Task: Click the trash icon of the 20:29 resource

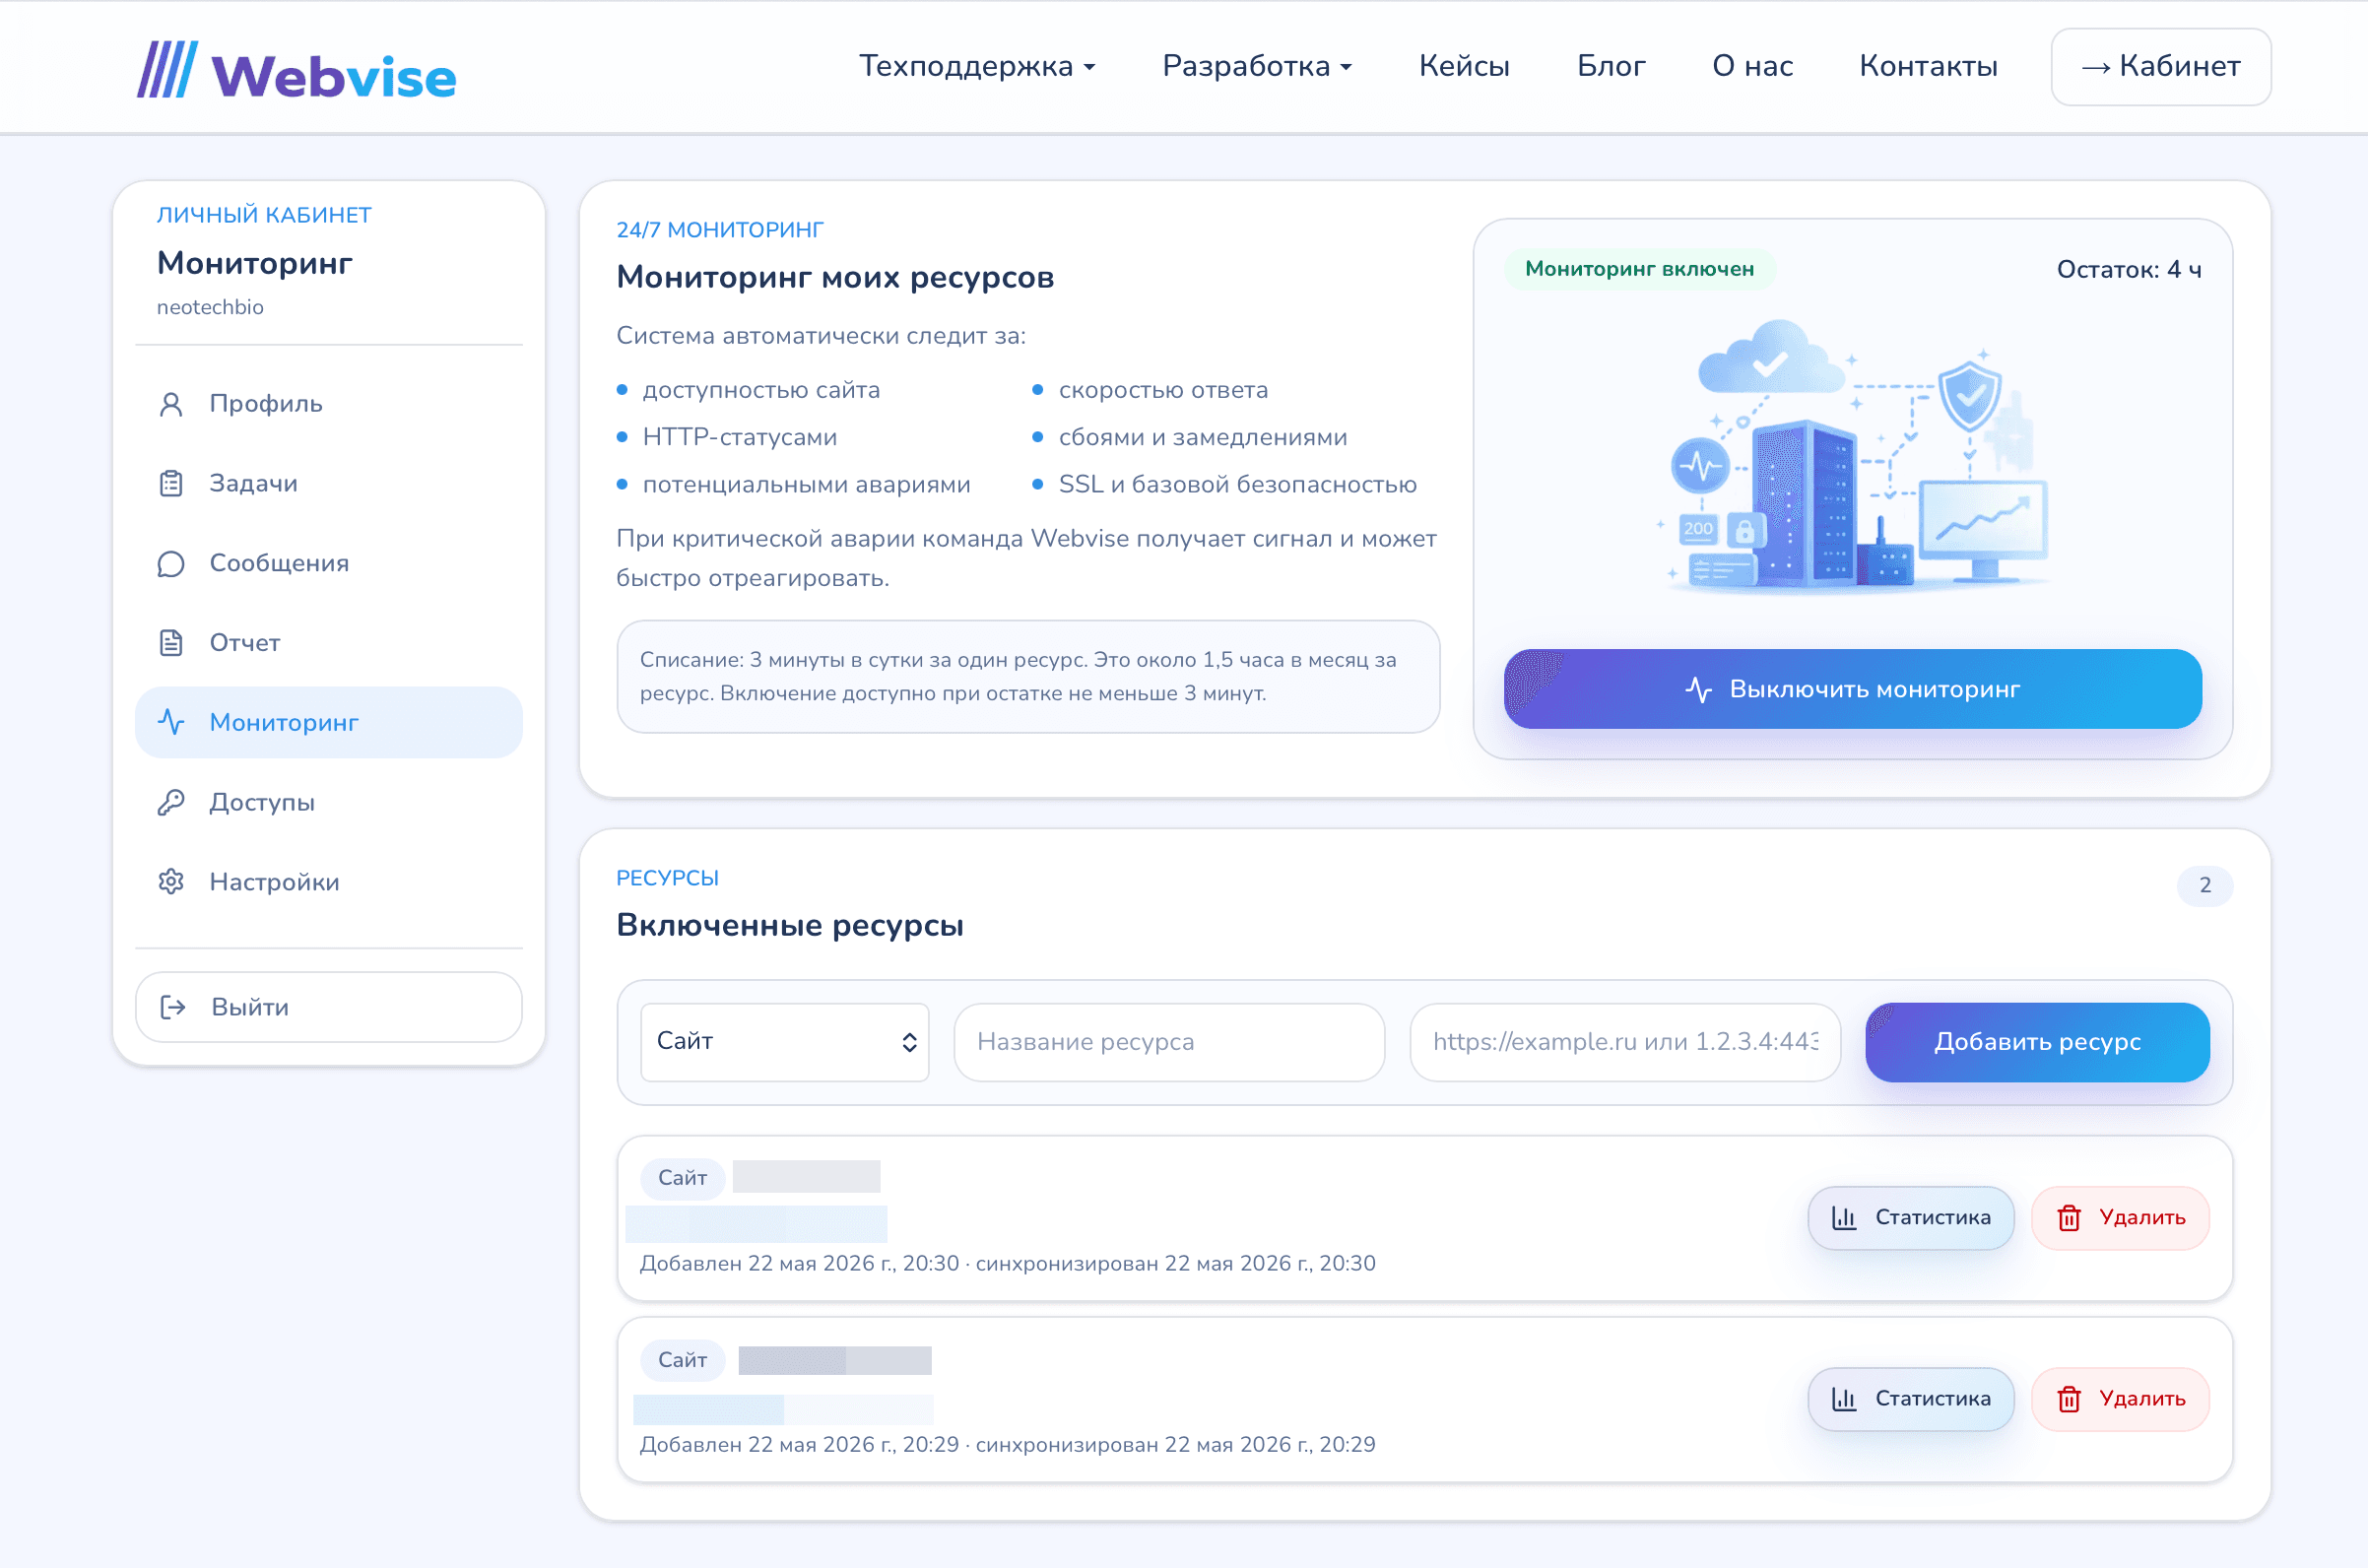Action: 2069,1399
